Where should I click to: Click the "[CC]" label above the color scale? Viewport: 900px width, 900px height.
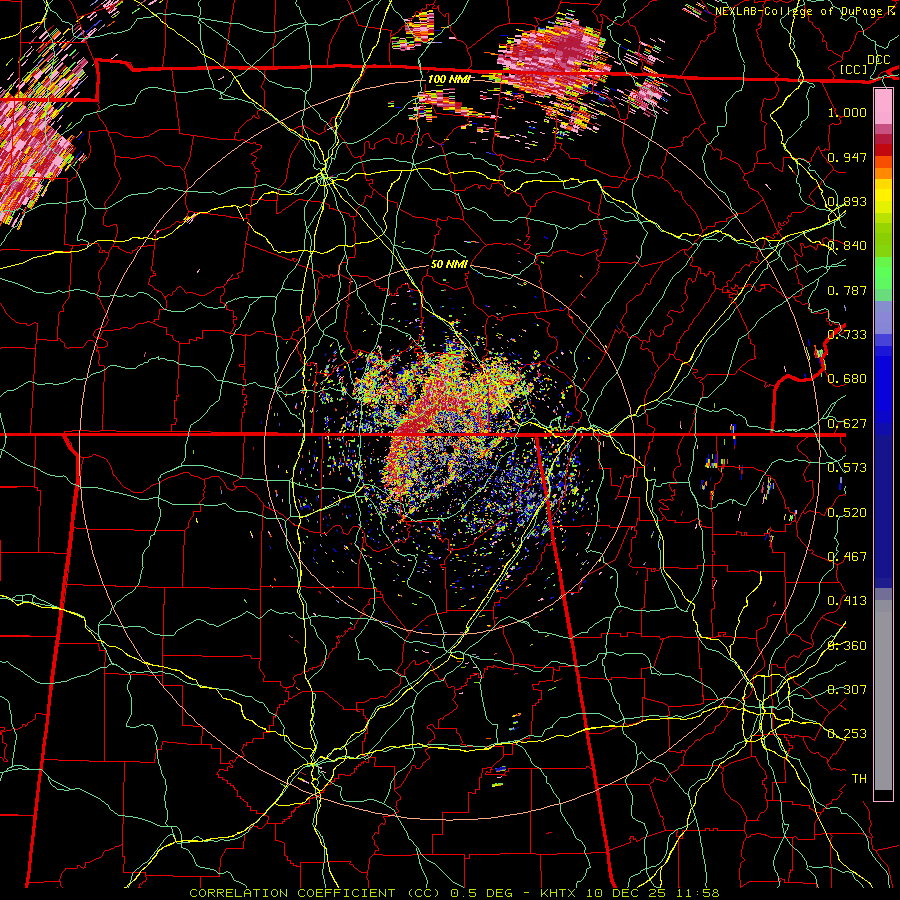coord(853,69)
